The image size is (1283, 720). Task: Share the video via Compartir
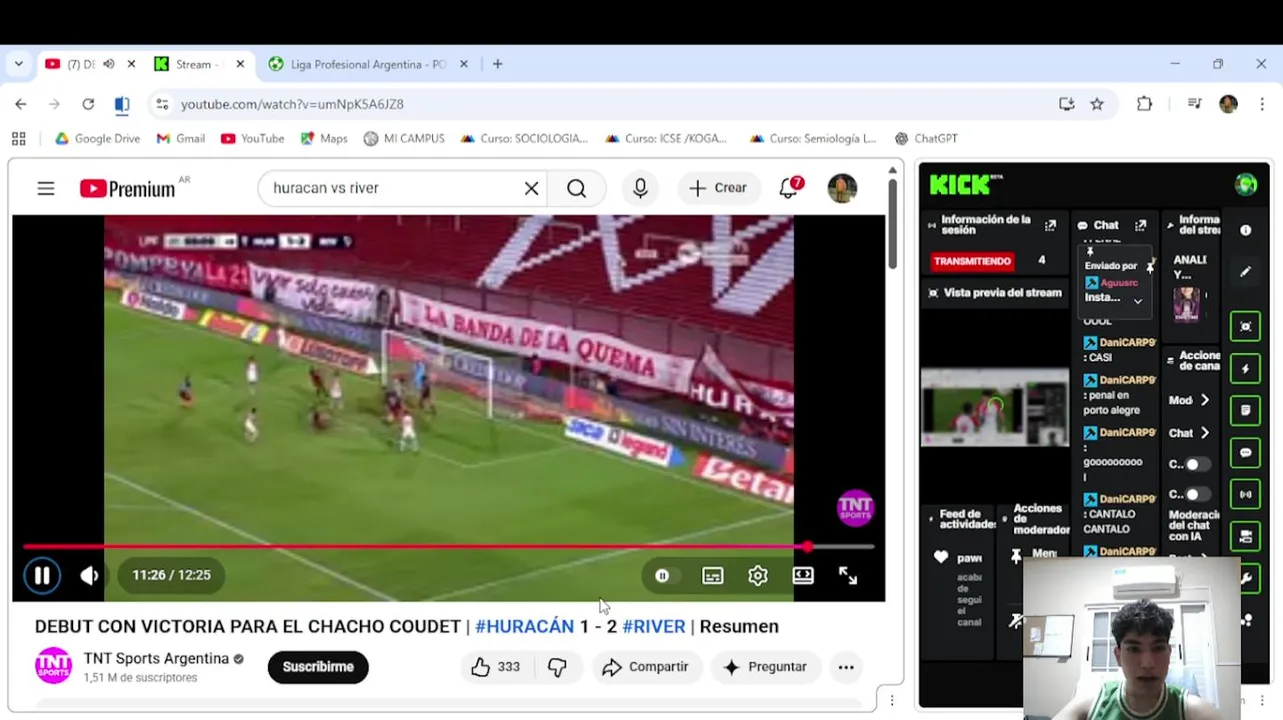(x=646, y=667)
